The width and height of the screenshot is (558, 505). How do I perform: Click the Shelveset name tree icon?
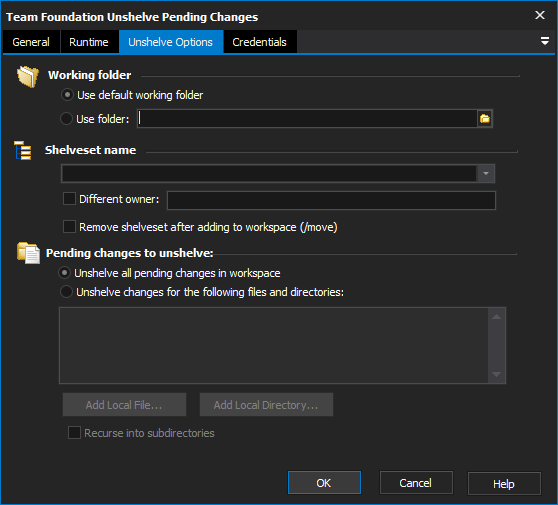(23, 150)
